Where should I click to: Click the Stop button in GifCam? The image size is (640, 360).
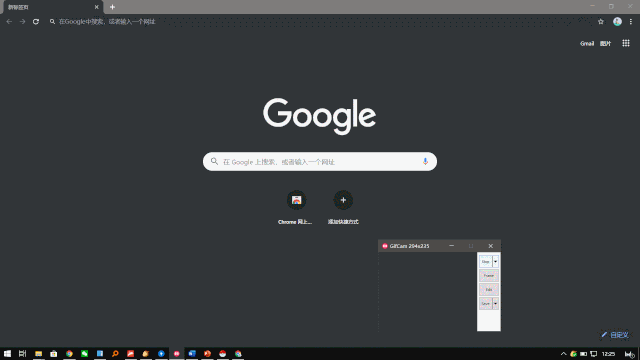485,262
